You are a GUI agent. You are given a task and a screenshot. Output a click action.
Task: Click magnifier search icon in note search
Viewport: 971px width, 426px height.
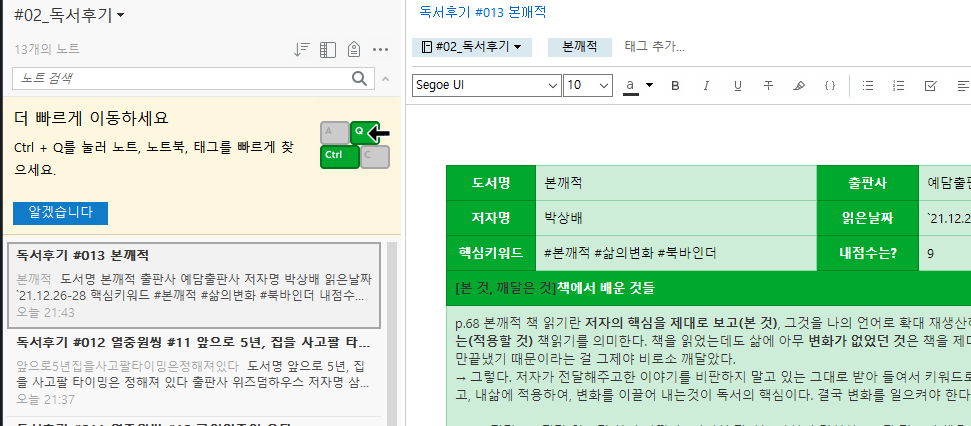pos(359,78)
